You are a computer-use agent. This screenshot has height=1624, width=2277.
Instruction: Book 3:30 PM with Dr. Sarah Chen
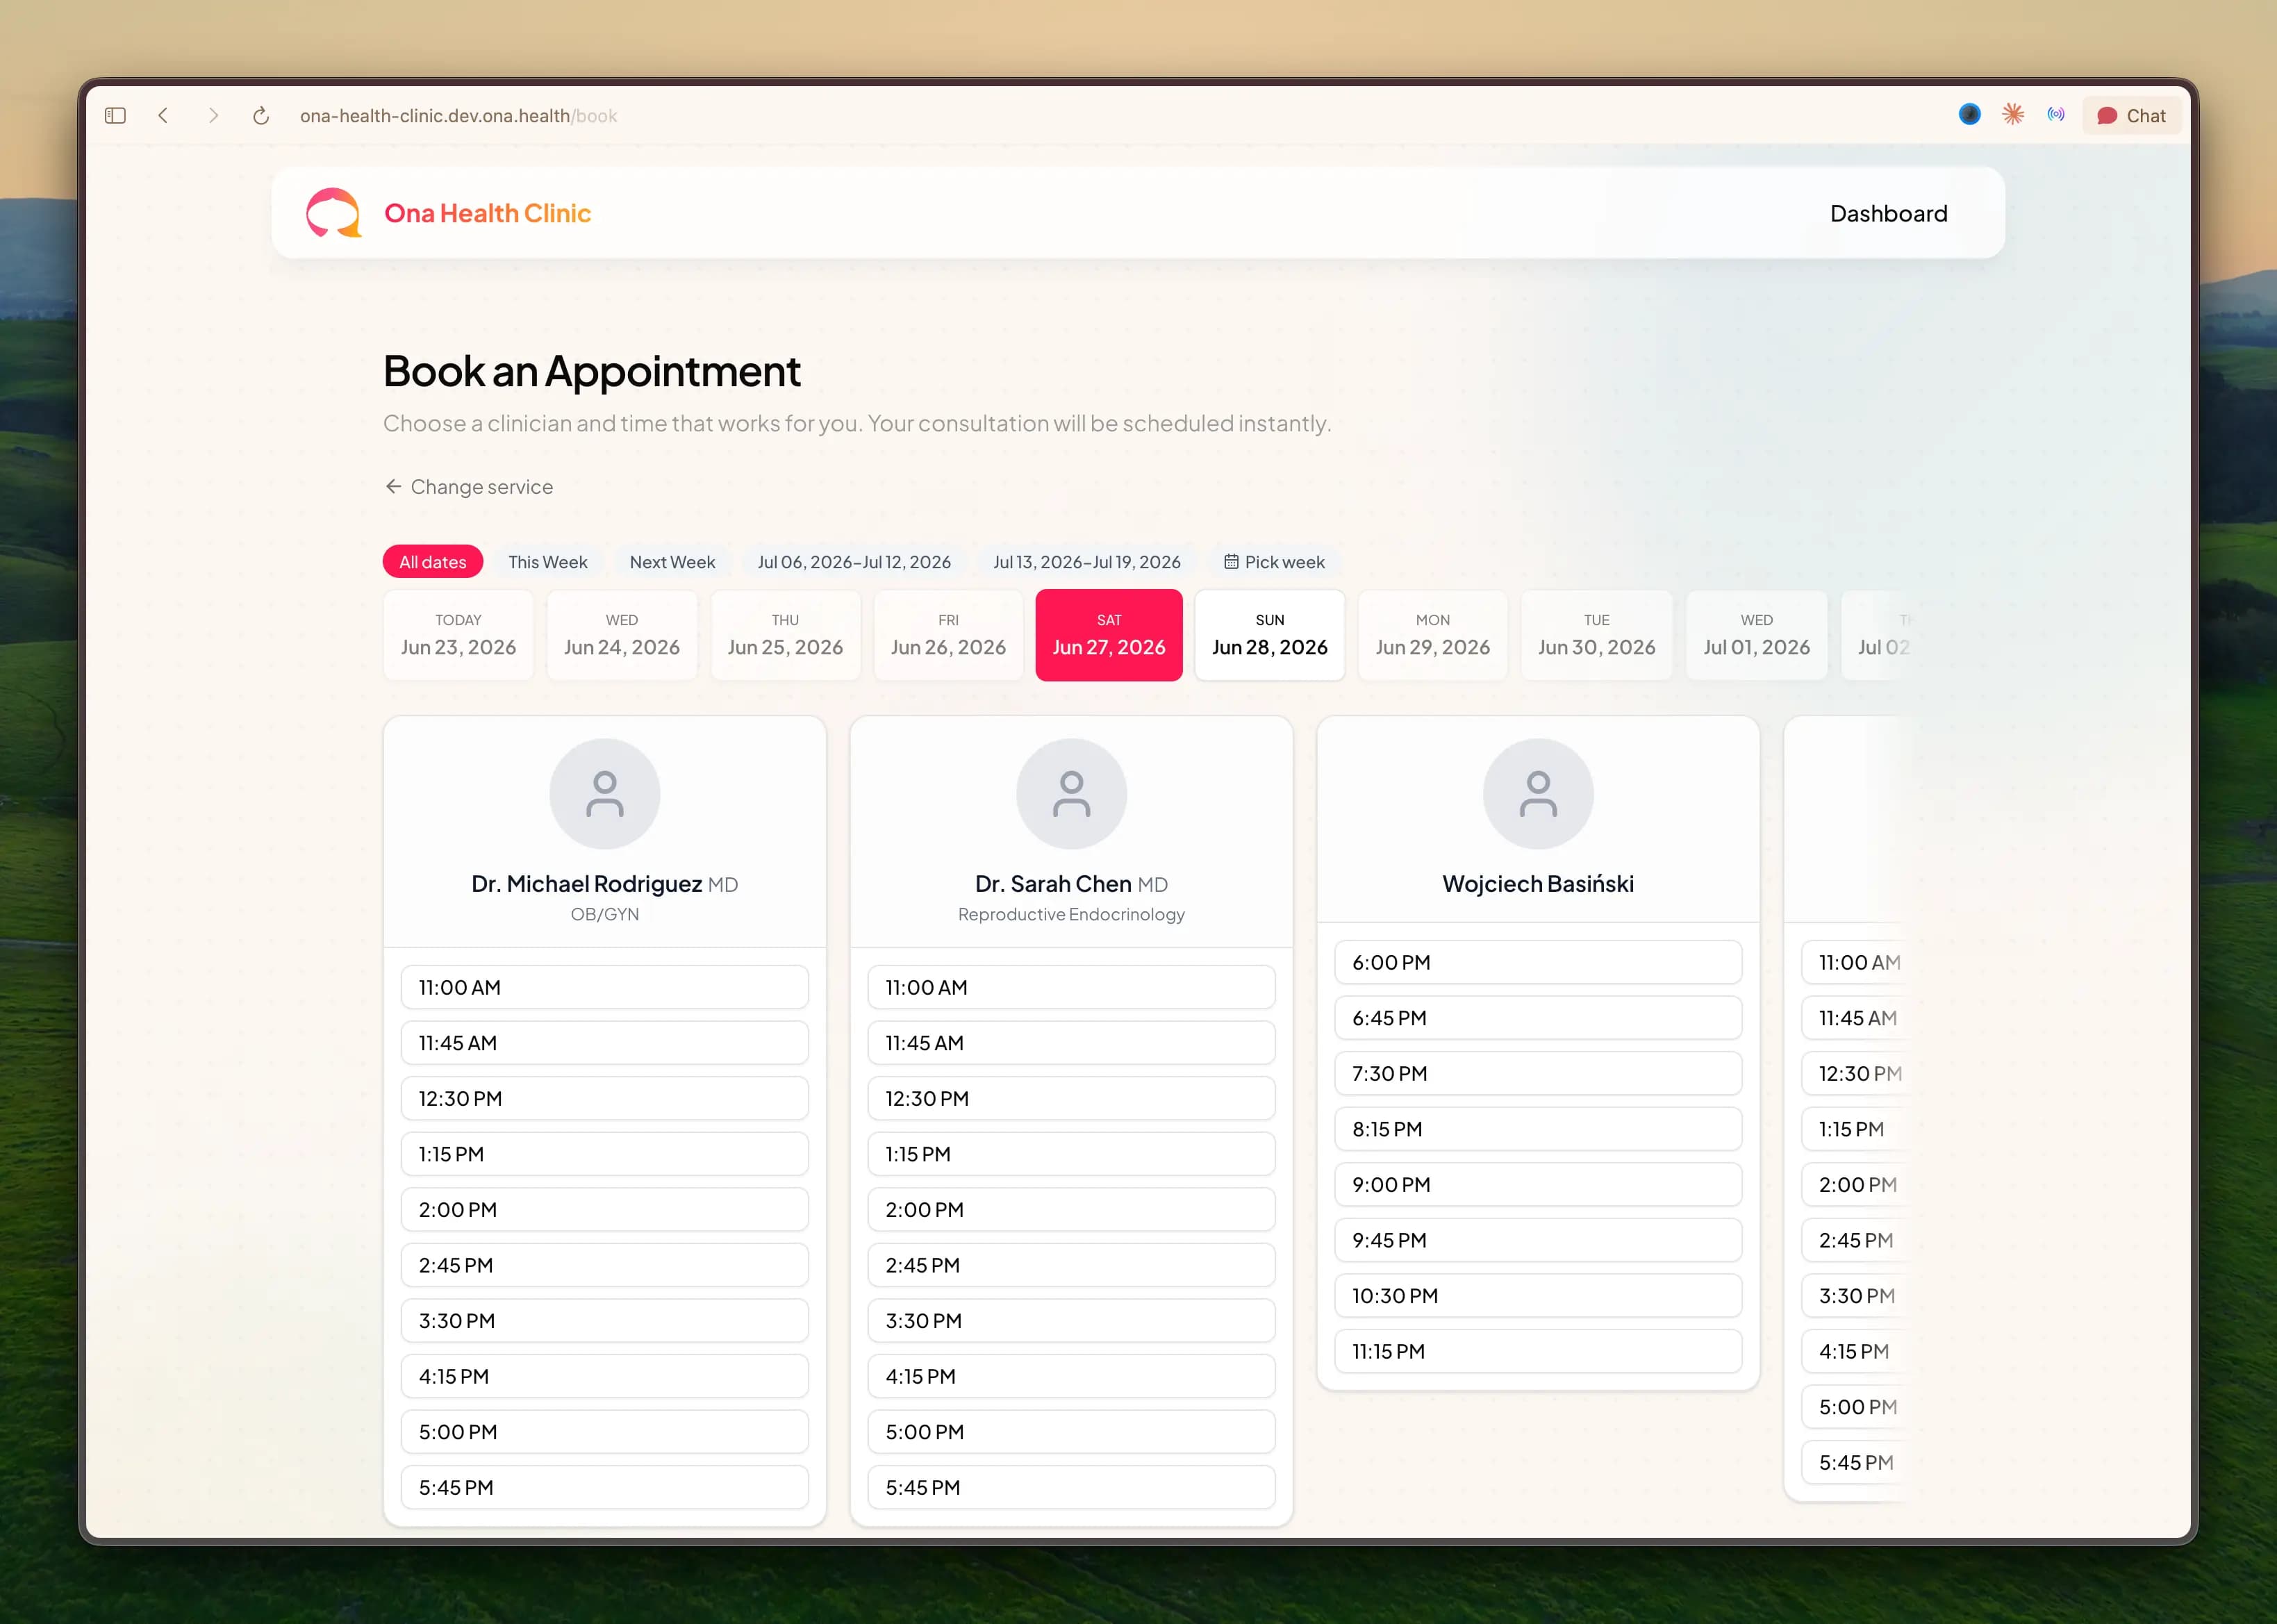[x=1071, y=1320]
